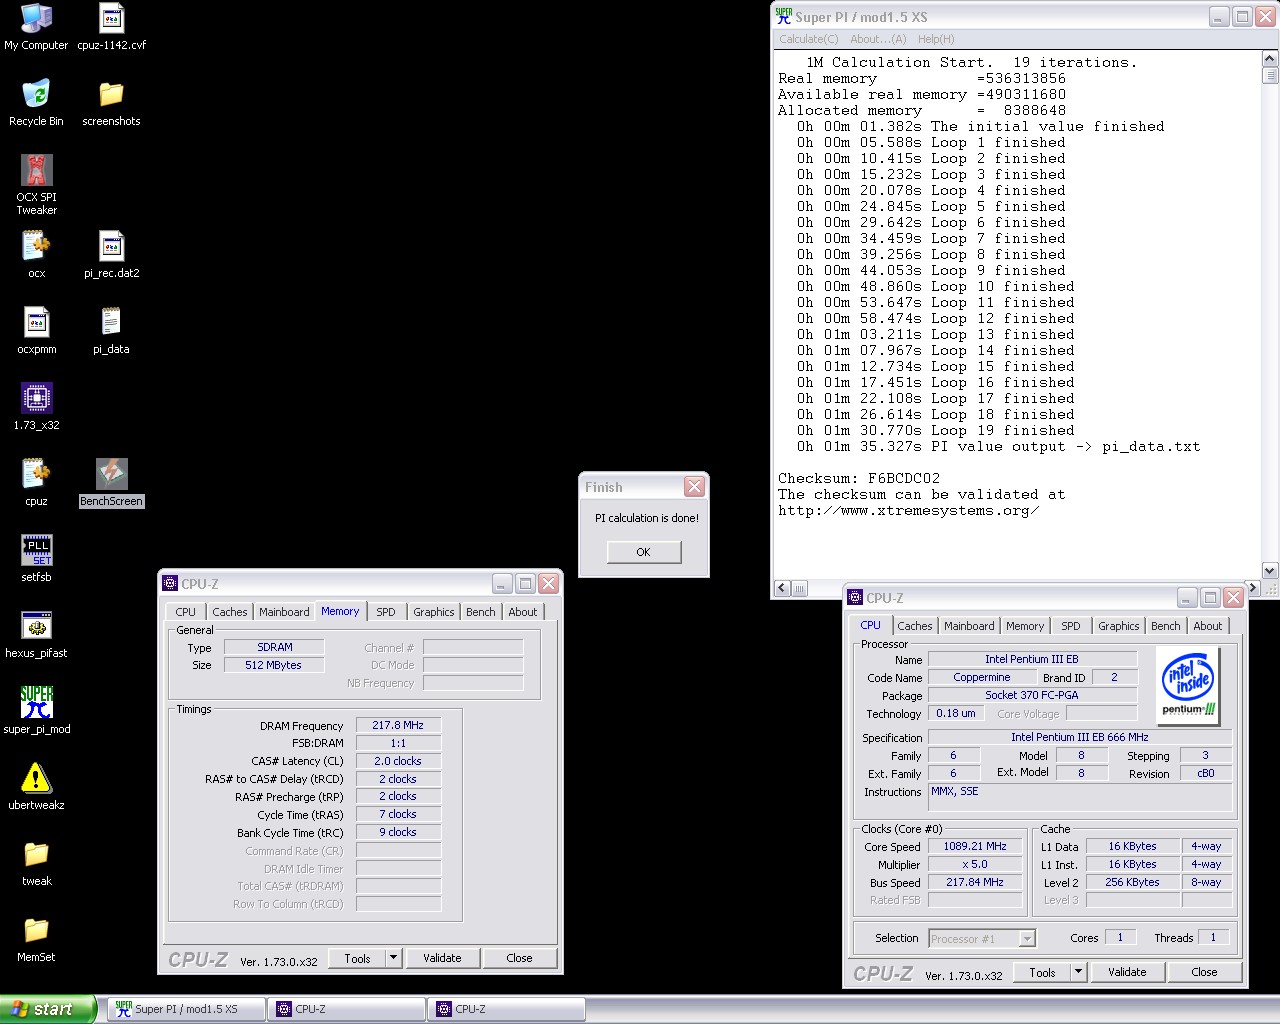This screenshot has width=1280, height=1024.
Task: Click the Super PI title bar icon
Action: [784, 16]
